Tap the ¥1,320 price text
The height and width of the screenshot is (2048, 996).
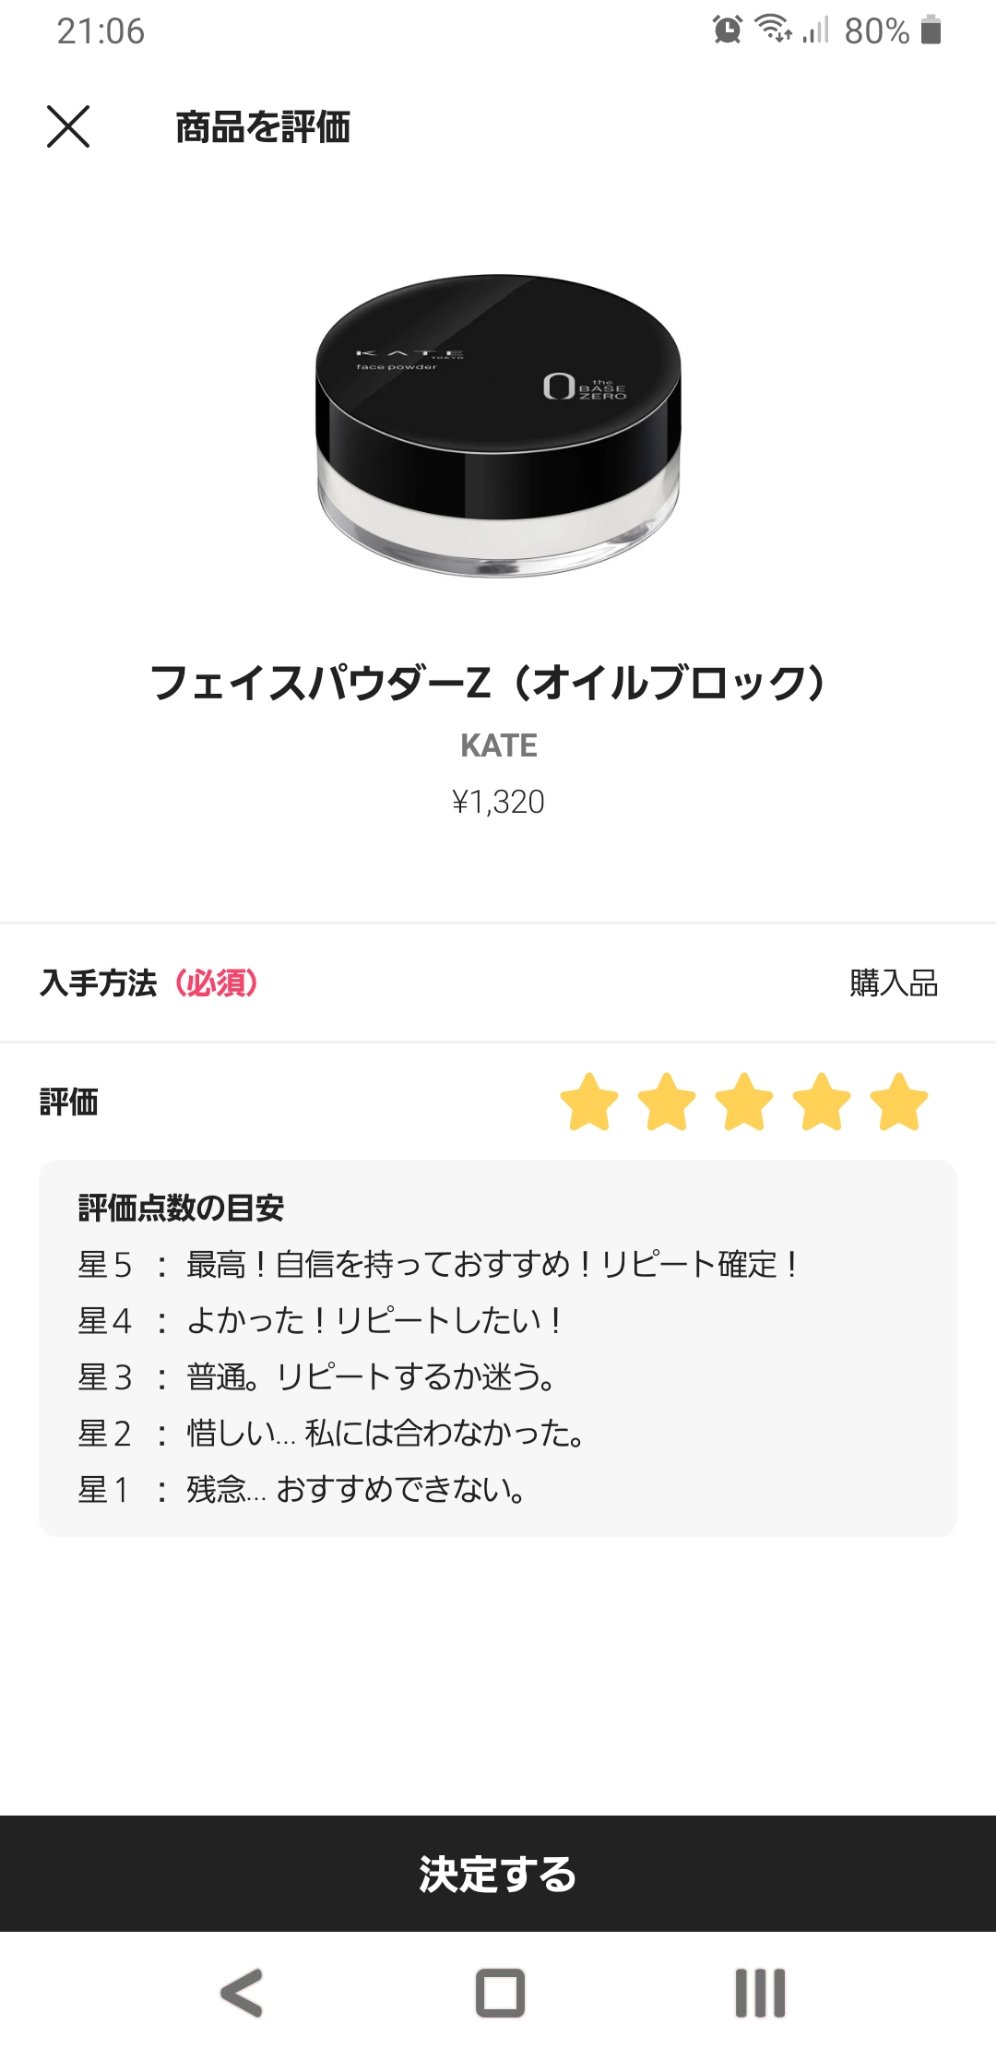tap(498, 802)
